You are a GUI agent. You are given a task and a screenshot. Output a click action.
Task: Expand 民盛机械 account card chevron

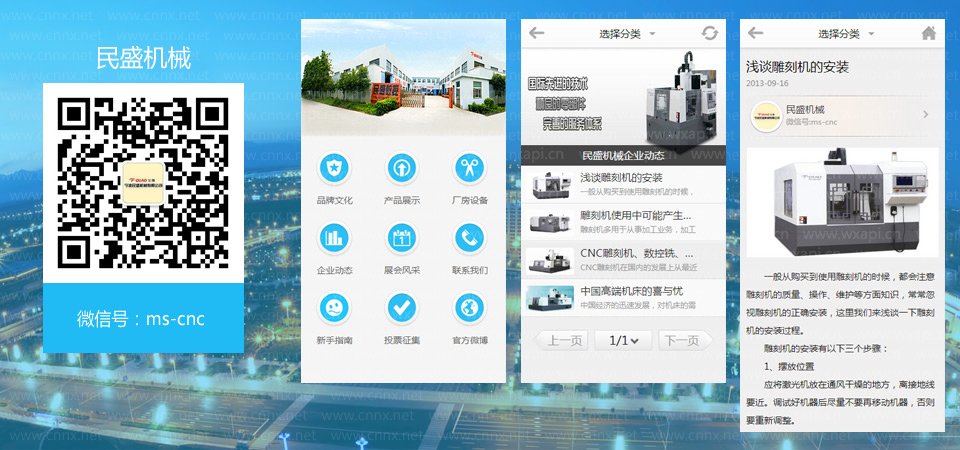point(926,114)
